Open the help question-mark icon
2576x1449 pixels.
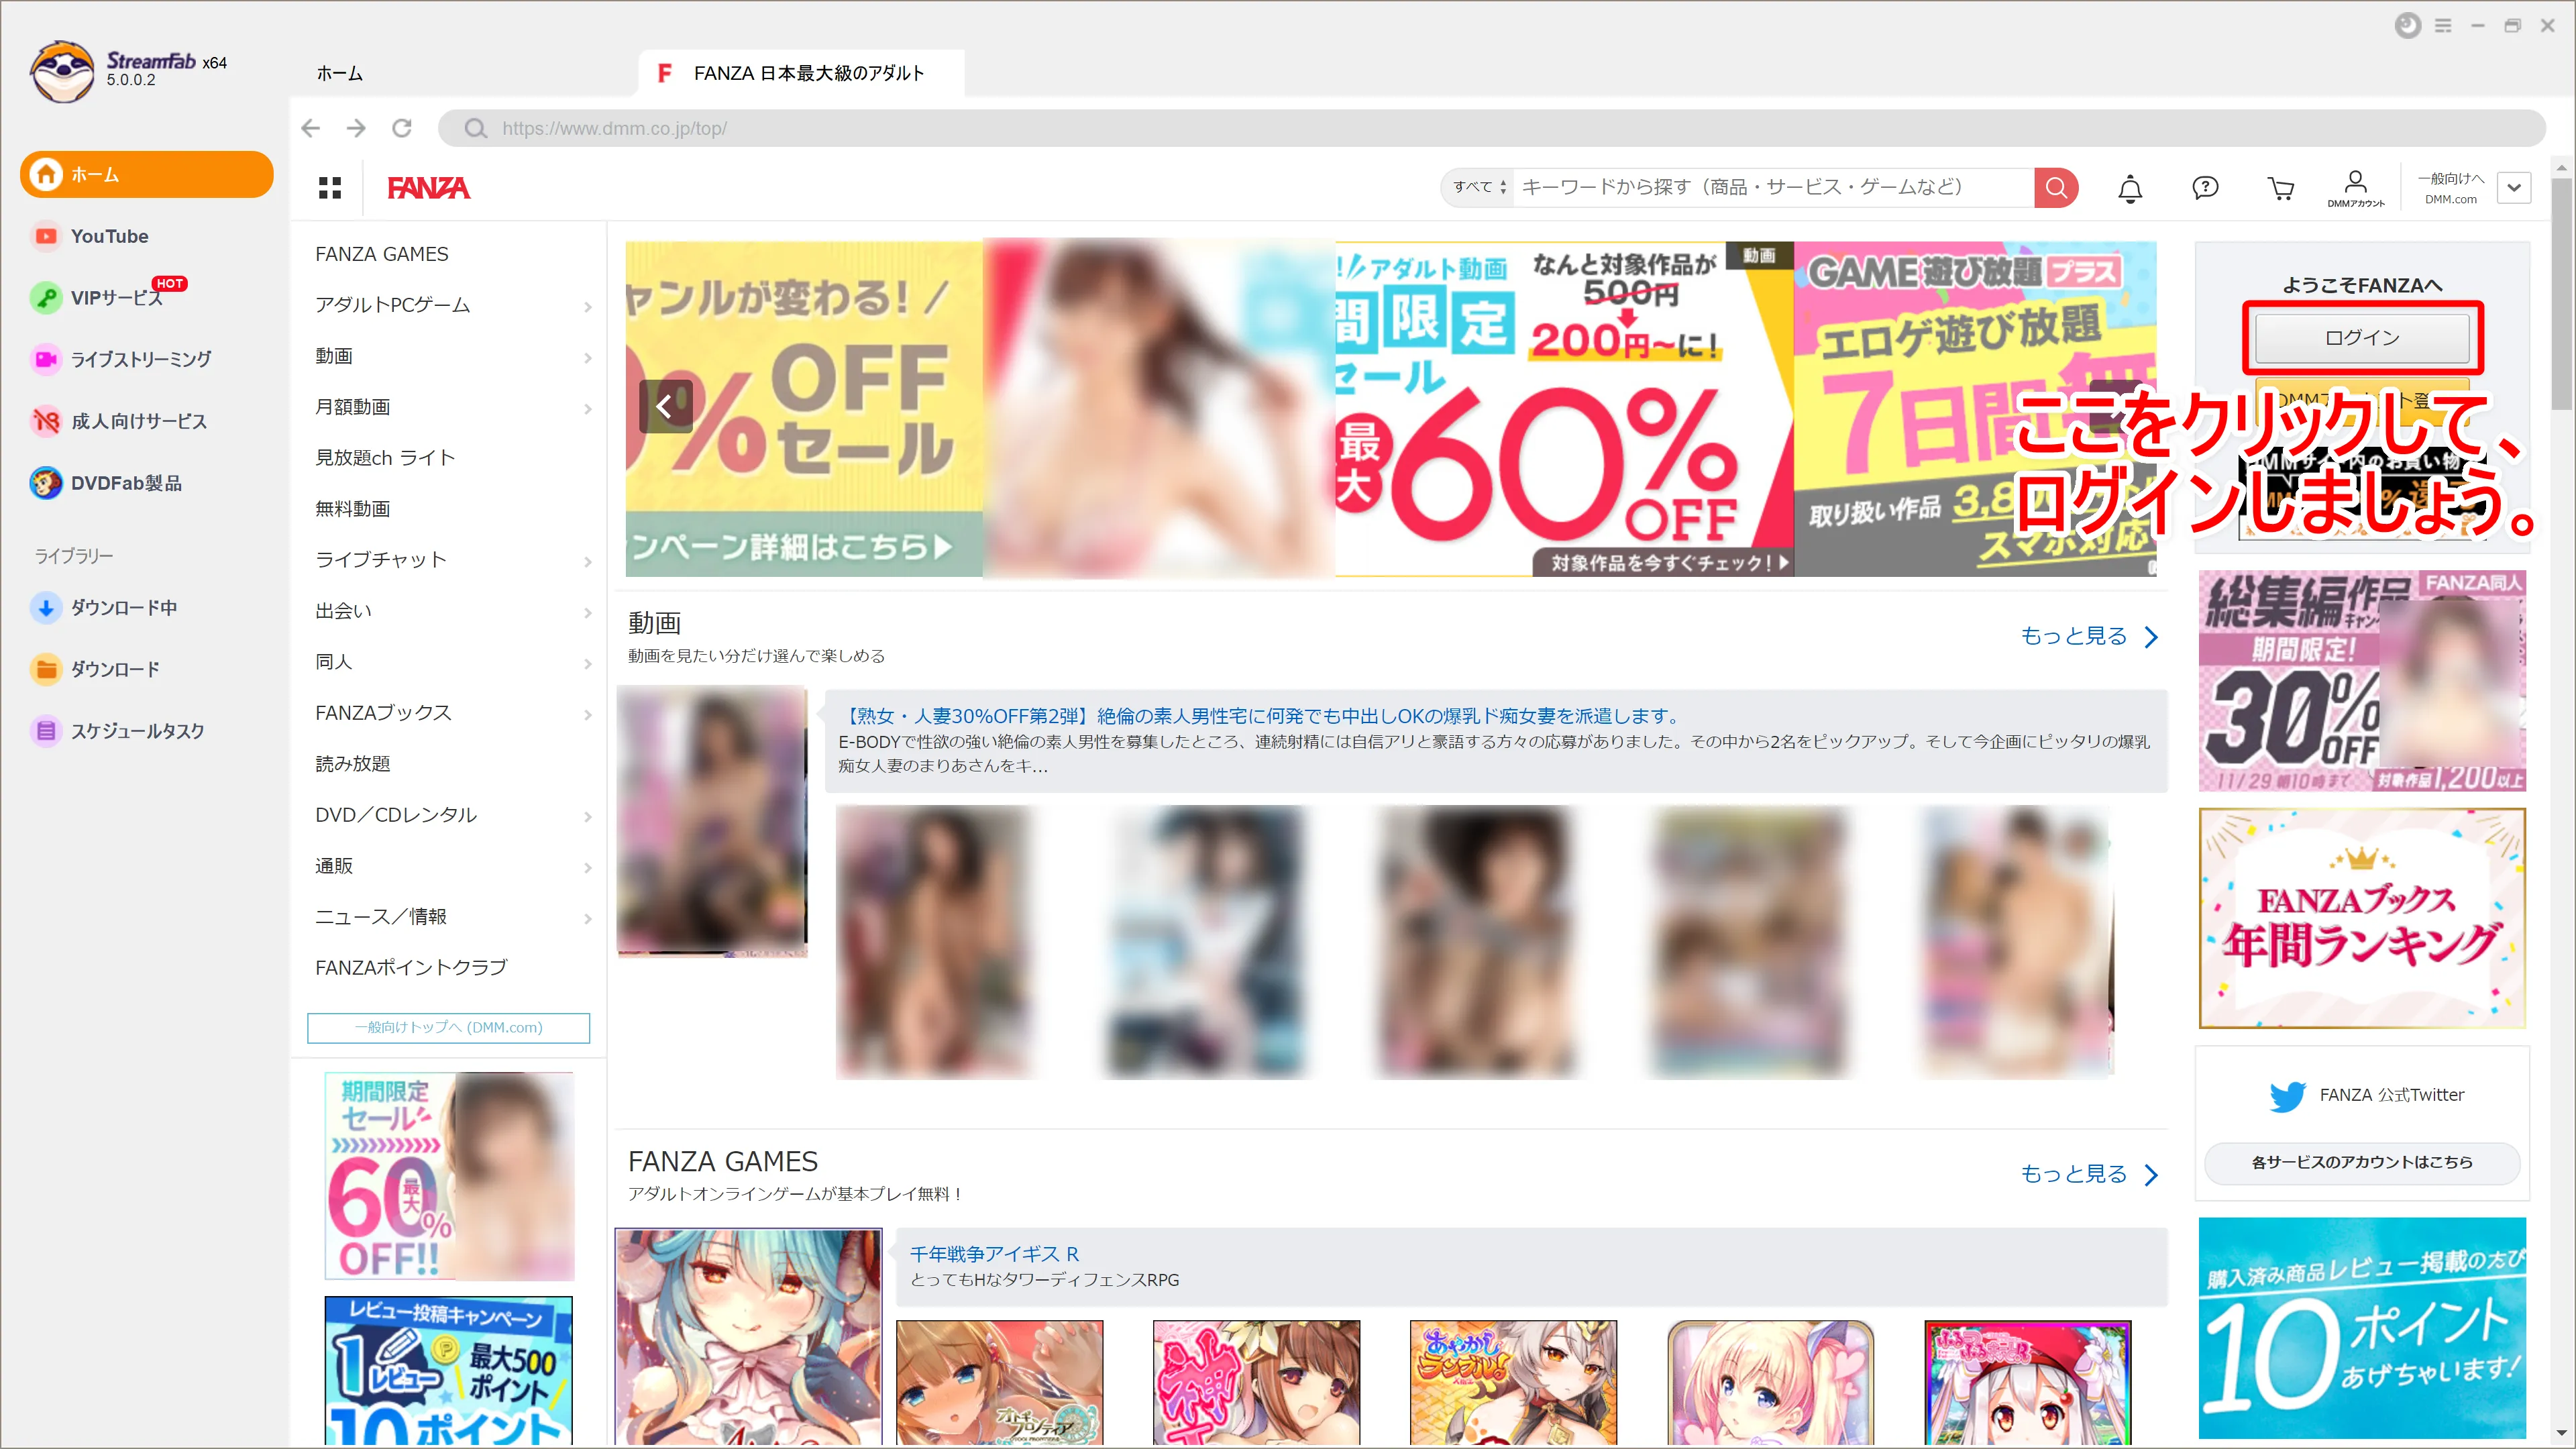click(x=2205, y=188)
